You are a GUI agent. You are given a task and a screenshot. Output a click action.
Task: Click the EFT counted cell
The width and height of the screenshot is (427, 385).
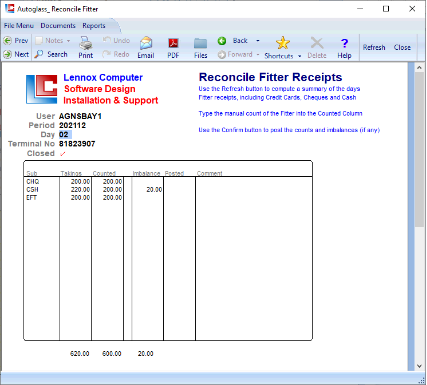108,198
